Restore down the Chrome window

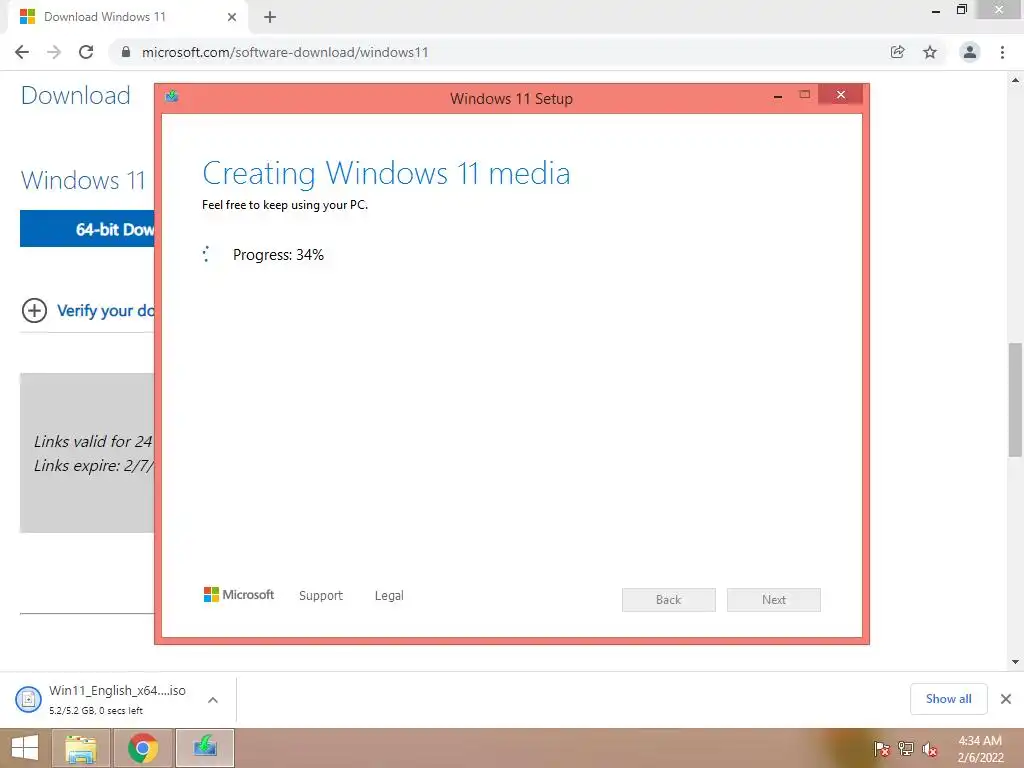(962, 9)
